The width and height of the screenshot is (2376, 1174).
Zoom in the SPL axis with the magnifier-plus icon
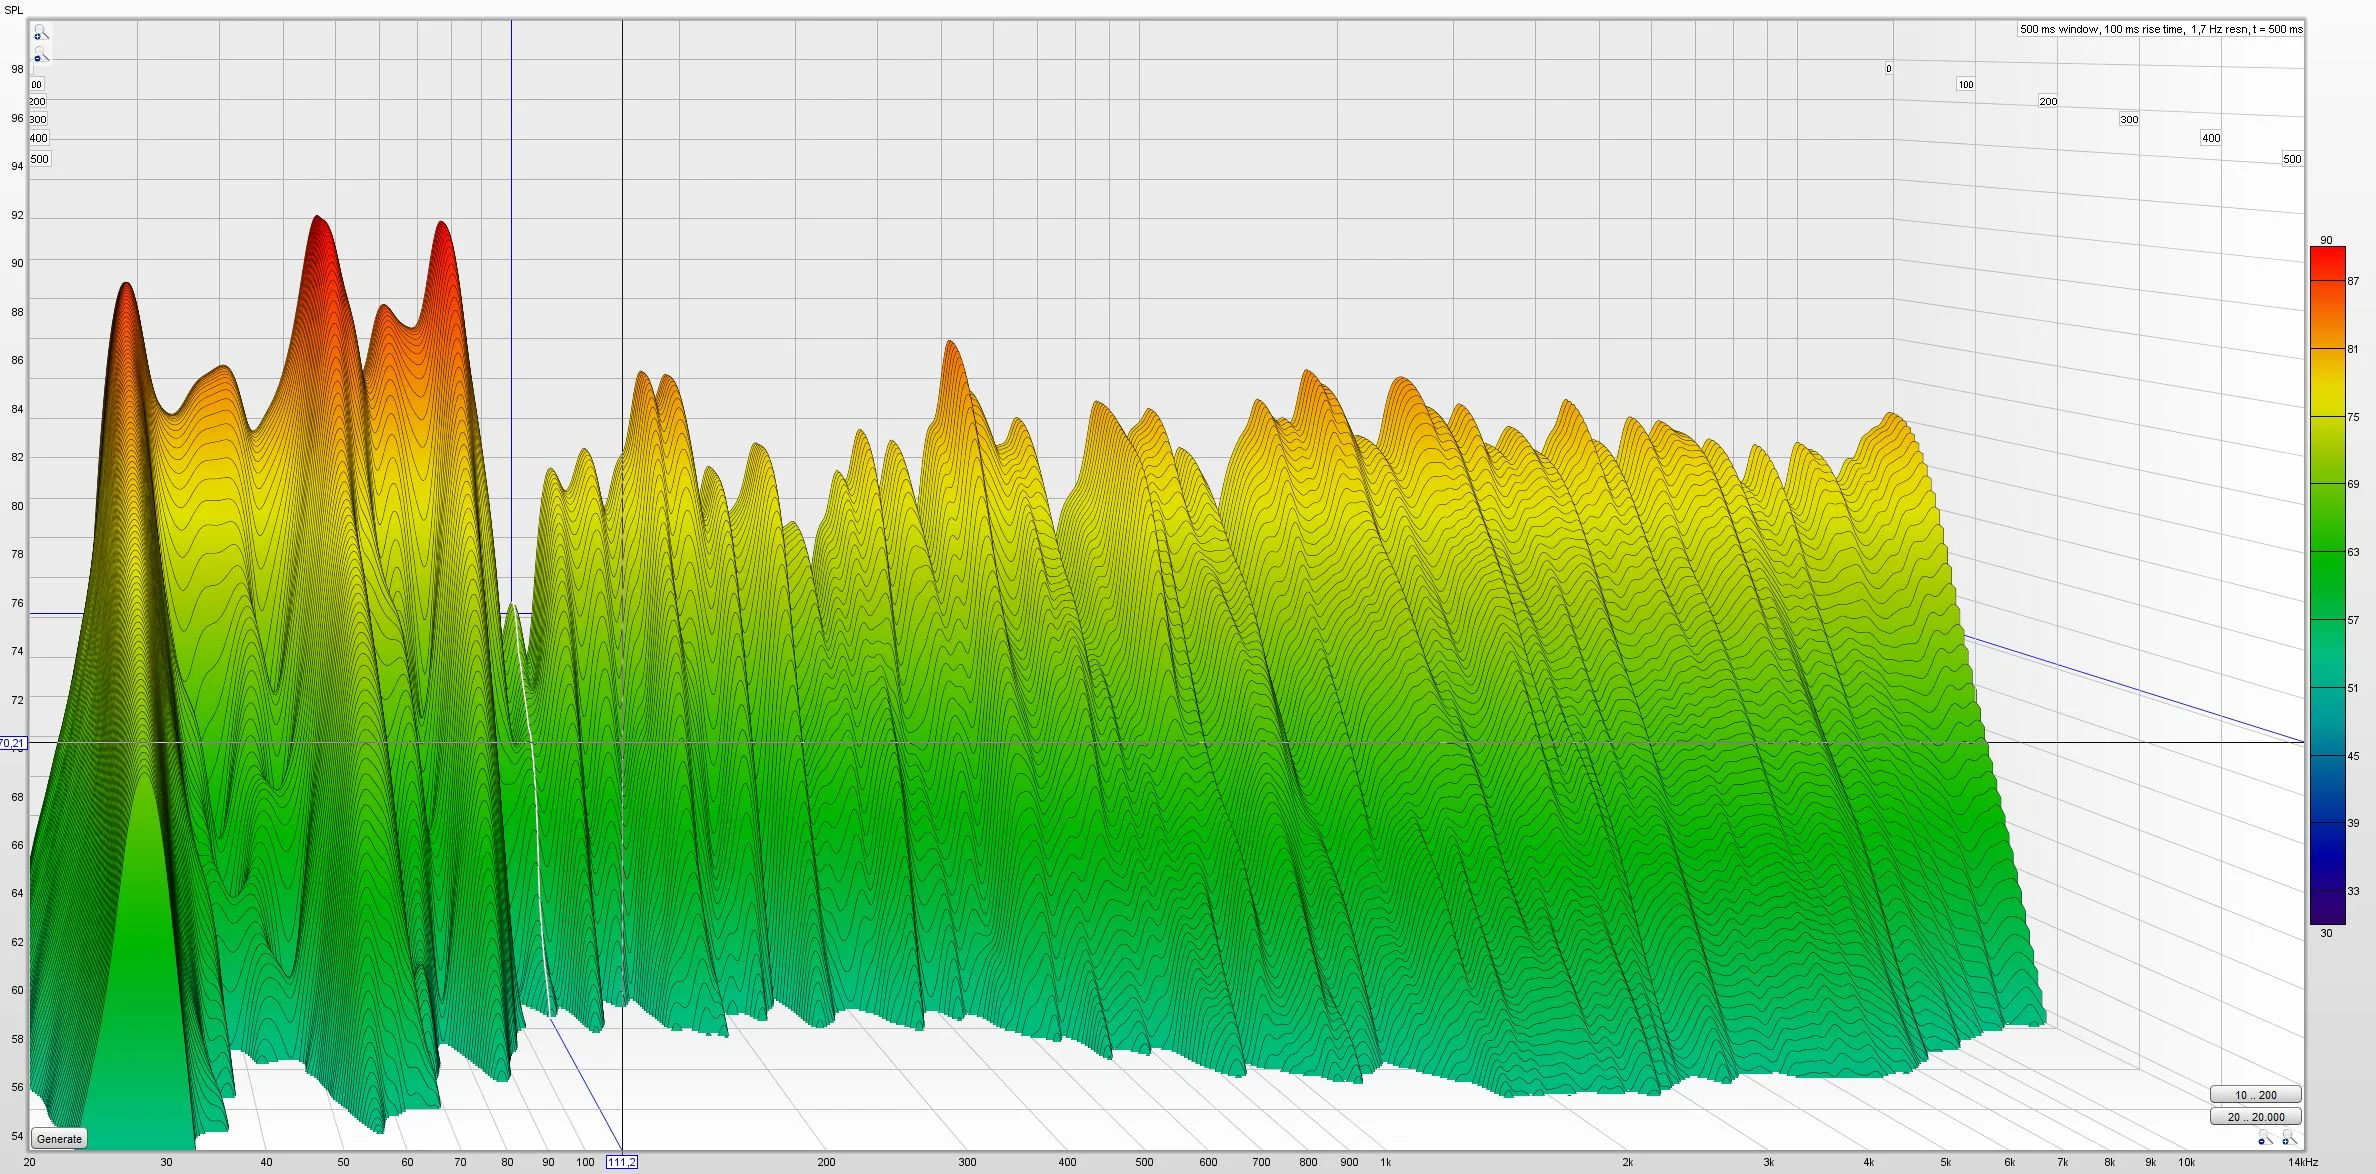click(41, 34)
